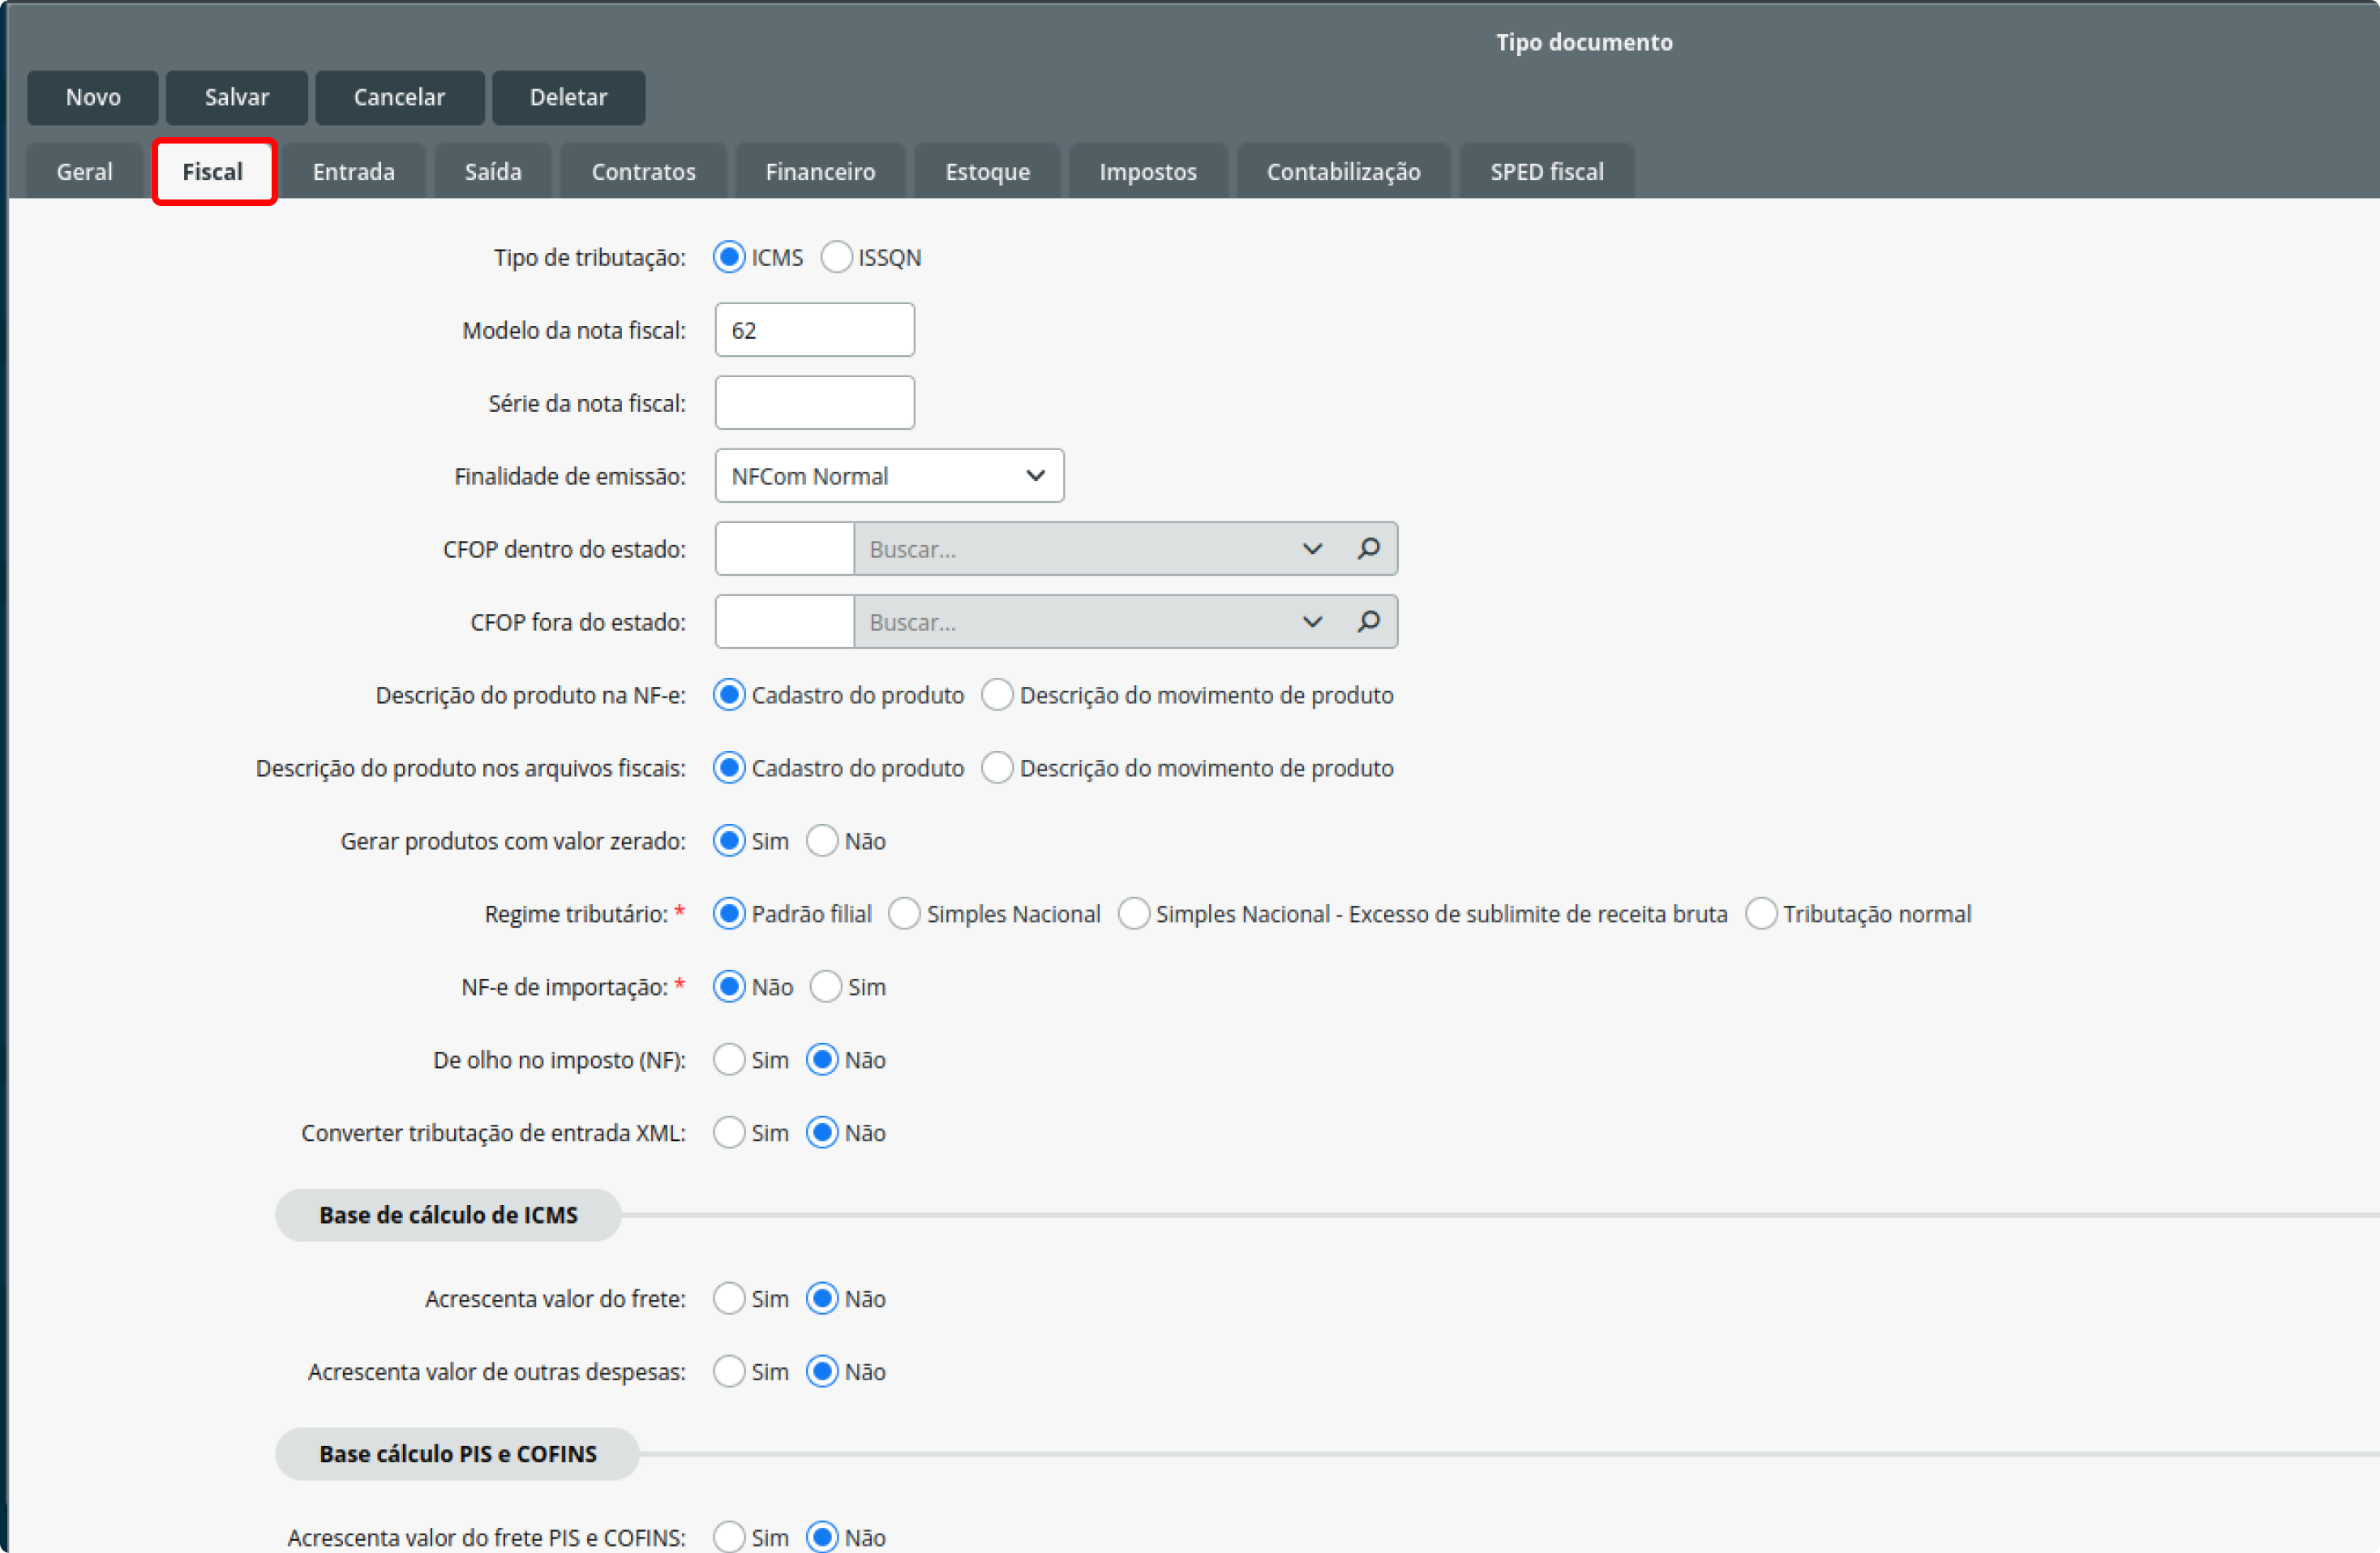Open Finalidade de emissão dropdown
The width and height of the screenshot is (2380, 1553).
click(889, 475)
